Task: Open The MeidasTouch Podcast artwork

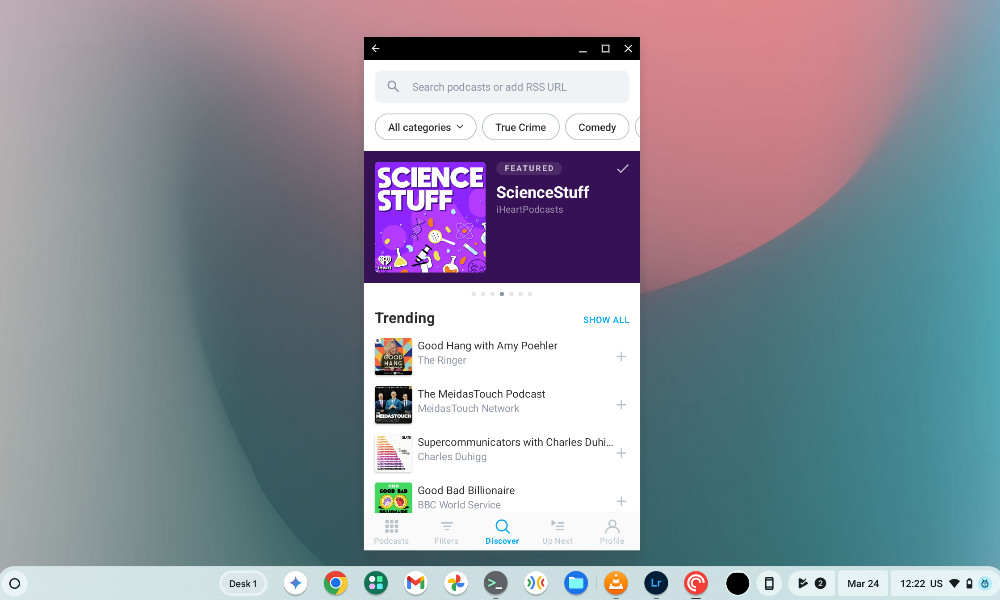Action: 393,405
